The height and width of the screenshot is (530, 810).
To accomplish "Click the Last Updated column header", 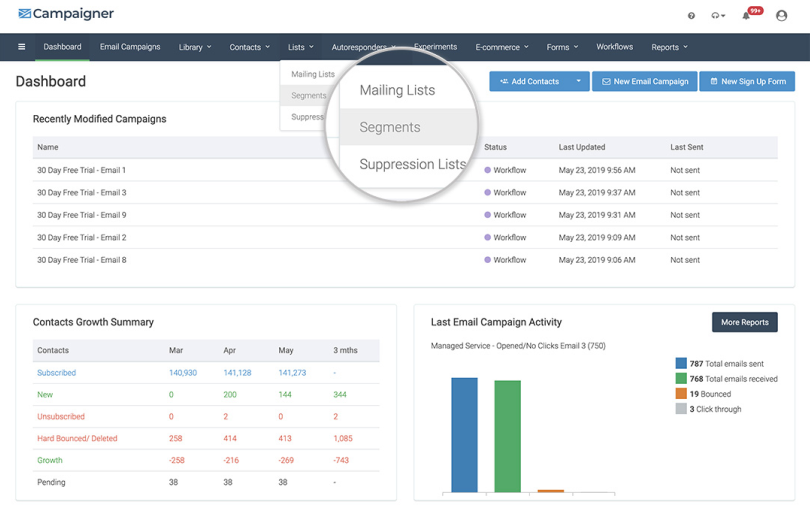I will click(x=582, y=147).
